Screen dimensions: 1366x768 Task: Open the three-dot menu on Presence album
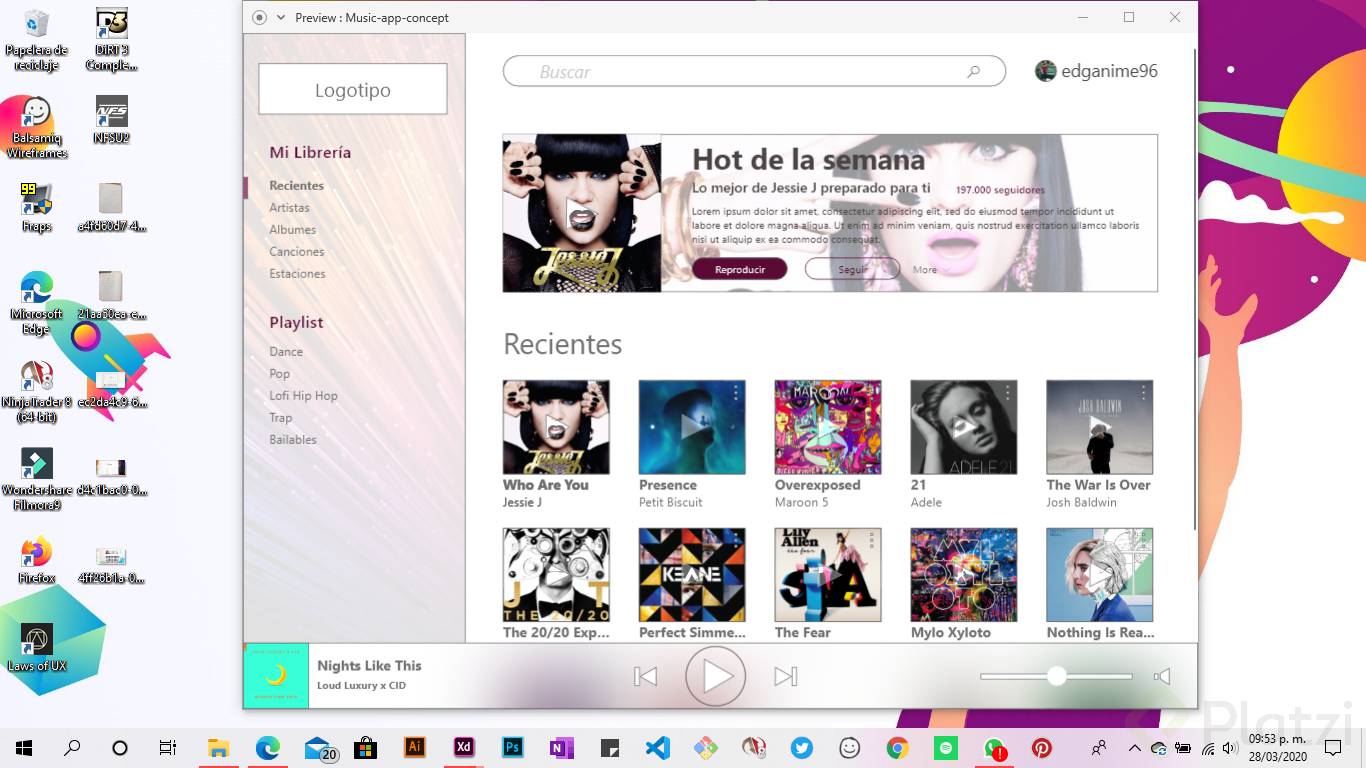tap(736, 393)
